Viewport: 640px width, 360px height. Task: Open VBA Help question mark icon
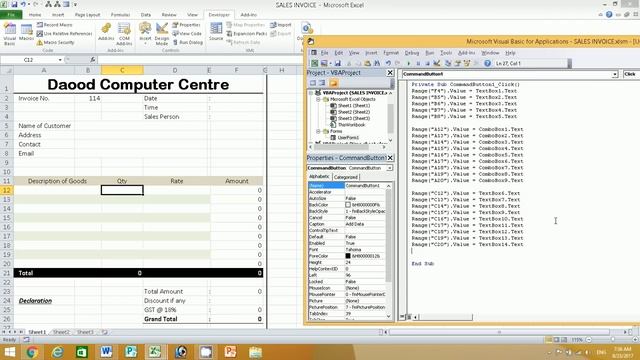point(487,63)
